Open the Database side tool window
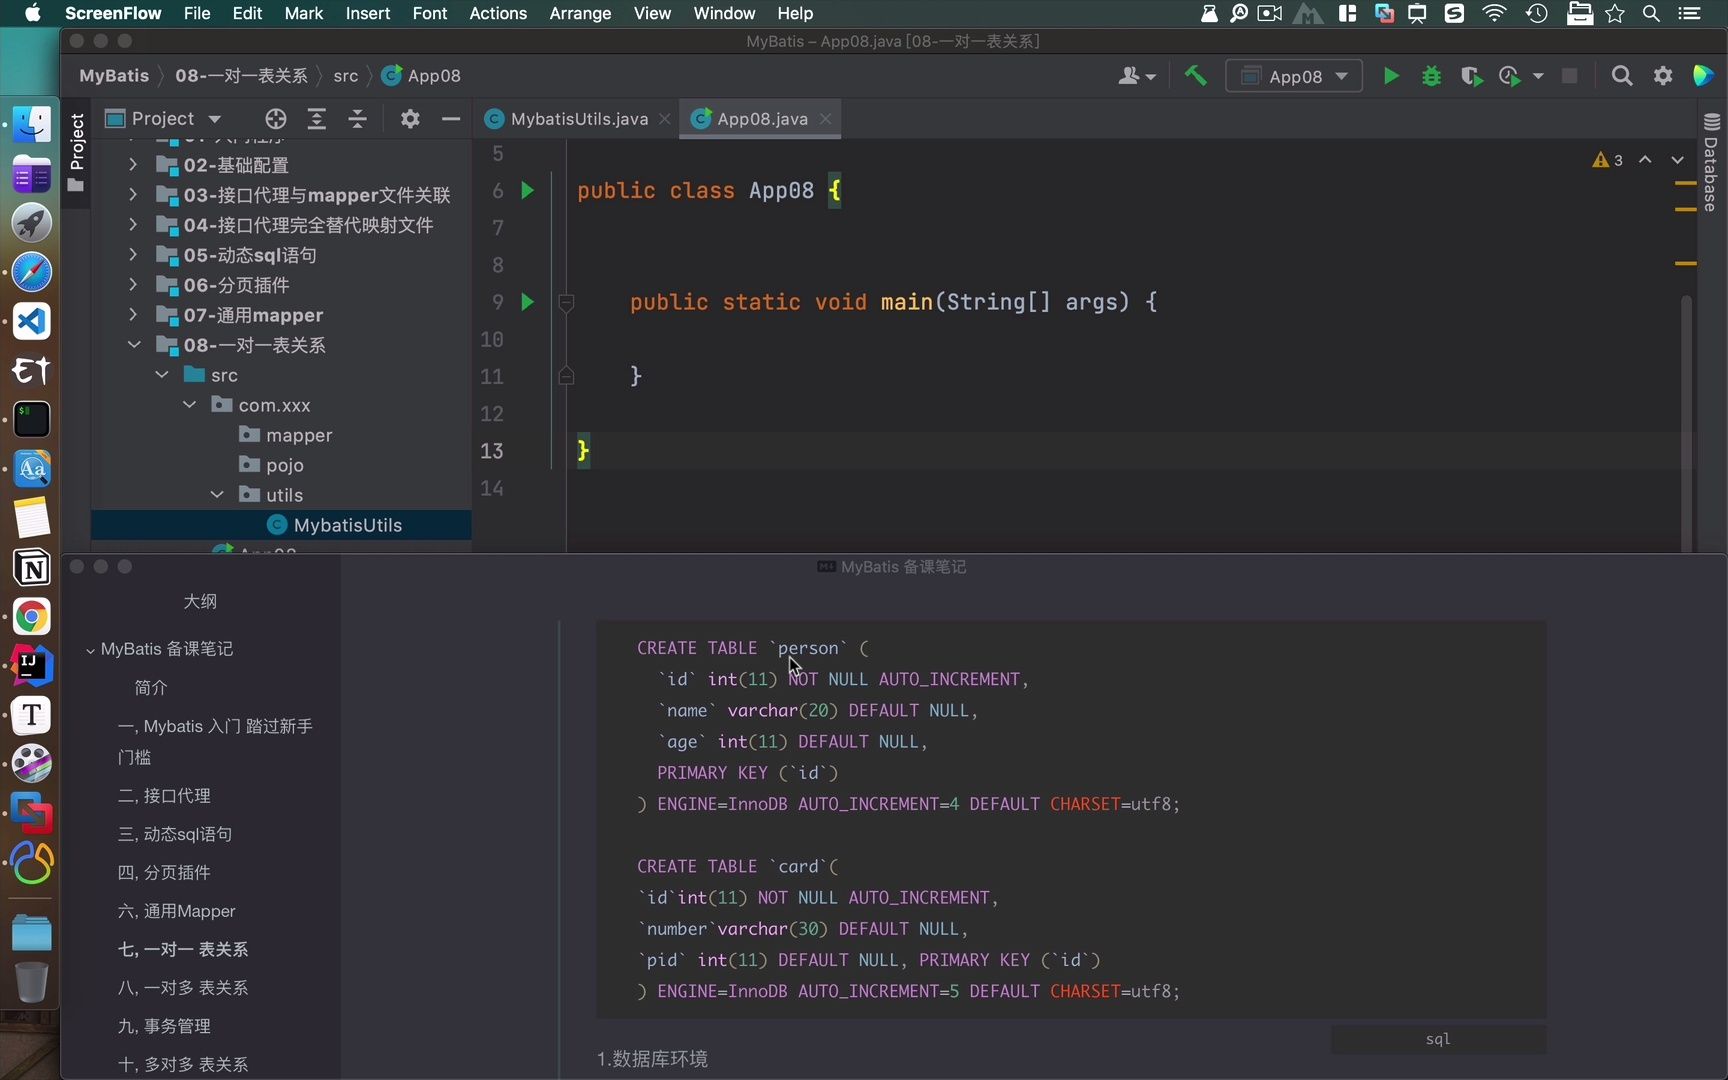The image size is (1728, 1080). tap(1711, 162)
